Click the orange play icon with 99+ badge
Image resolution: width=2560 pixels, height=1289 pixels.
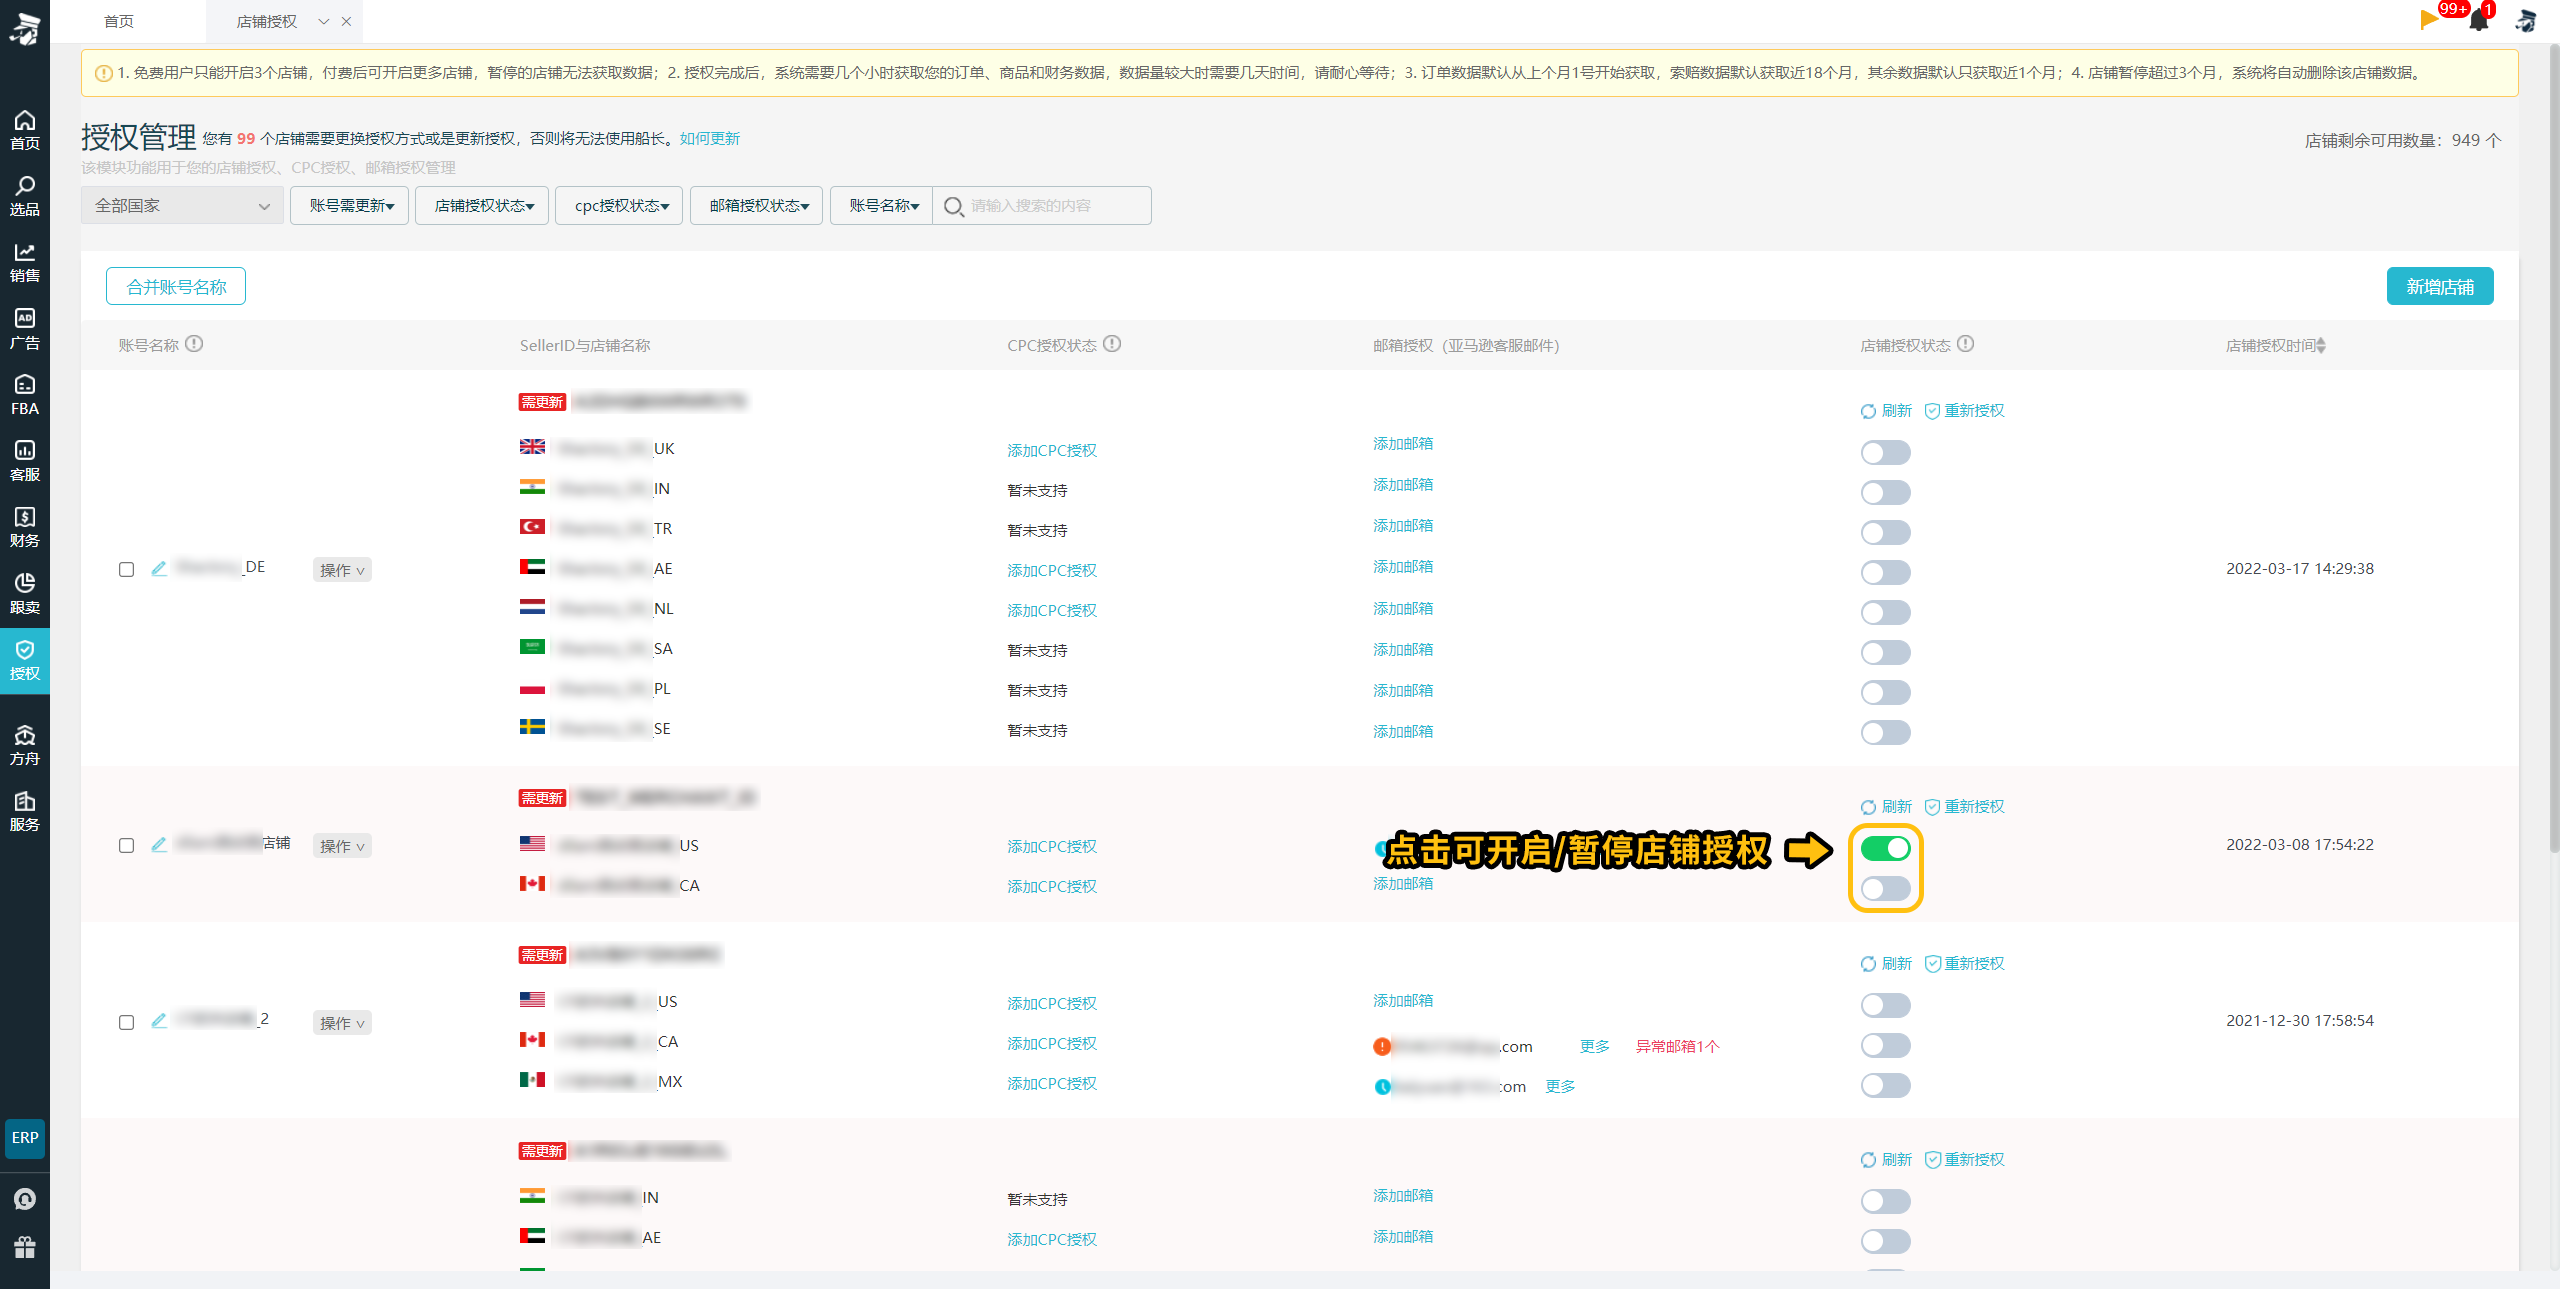(x=2430, y=18)
